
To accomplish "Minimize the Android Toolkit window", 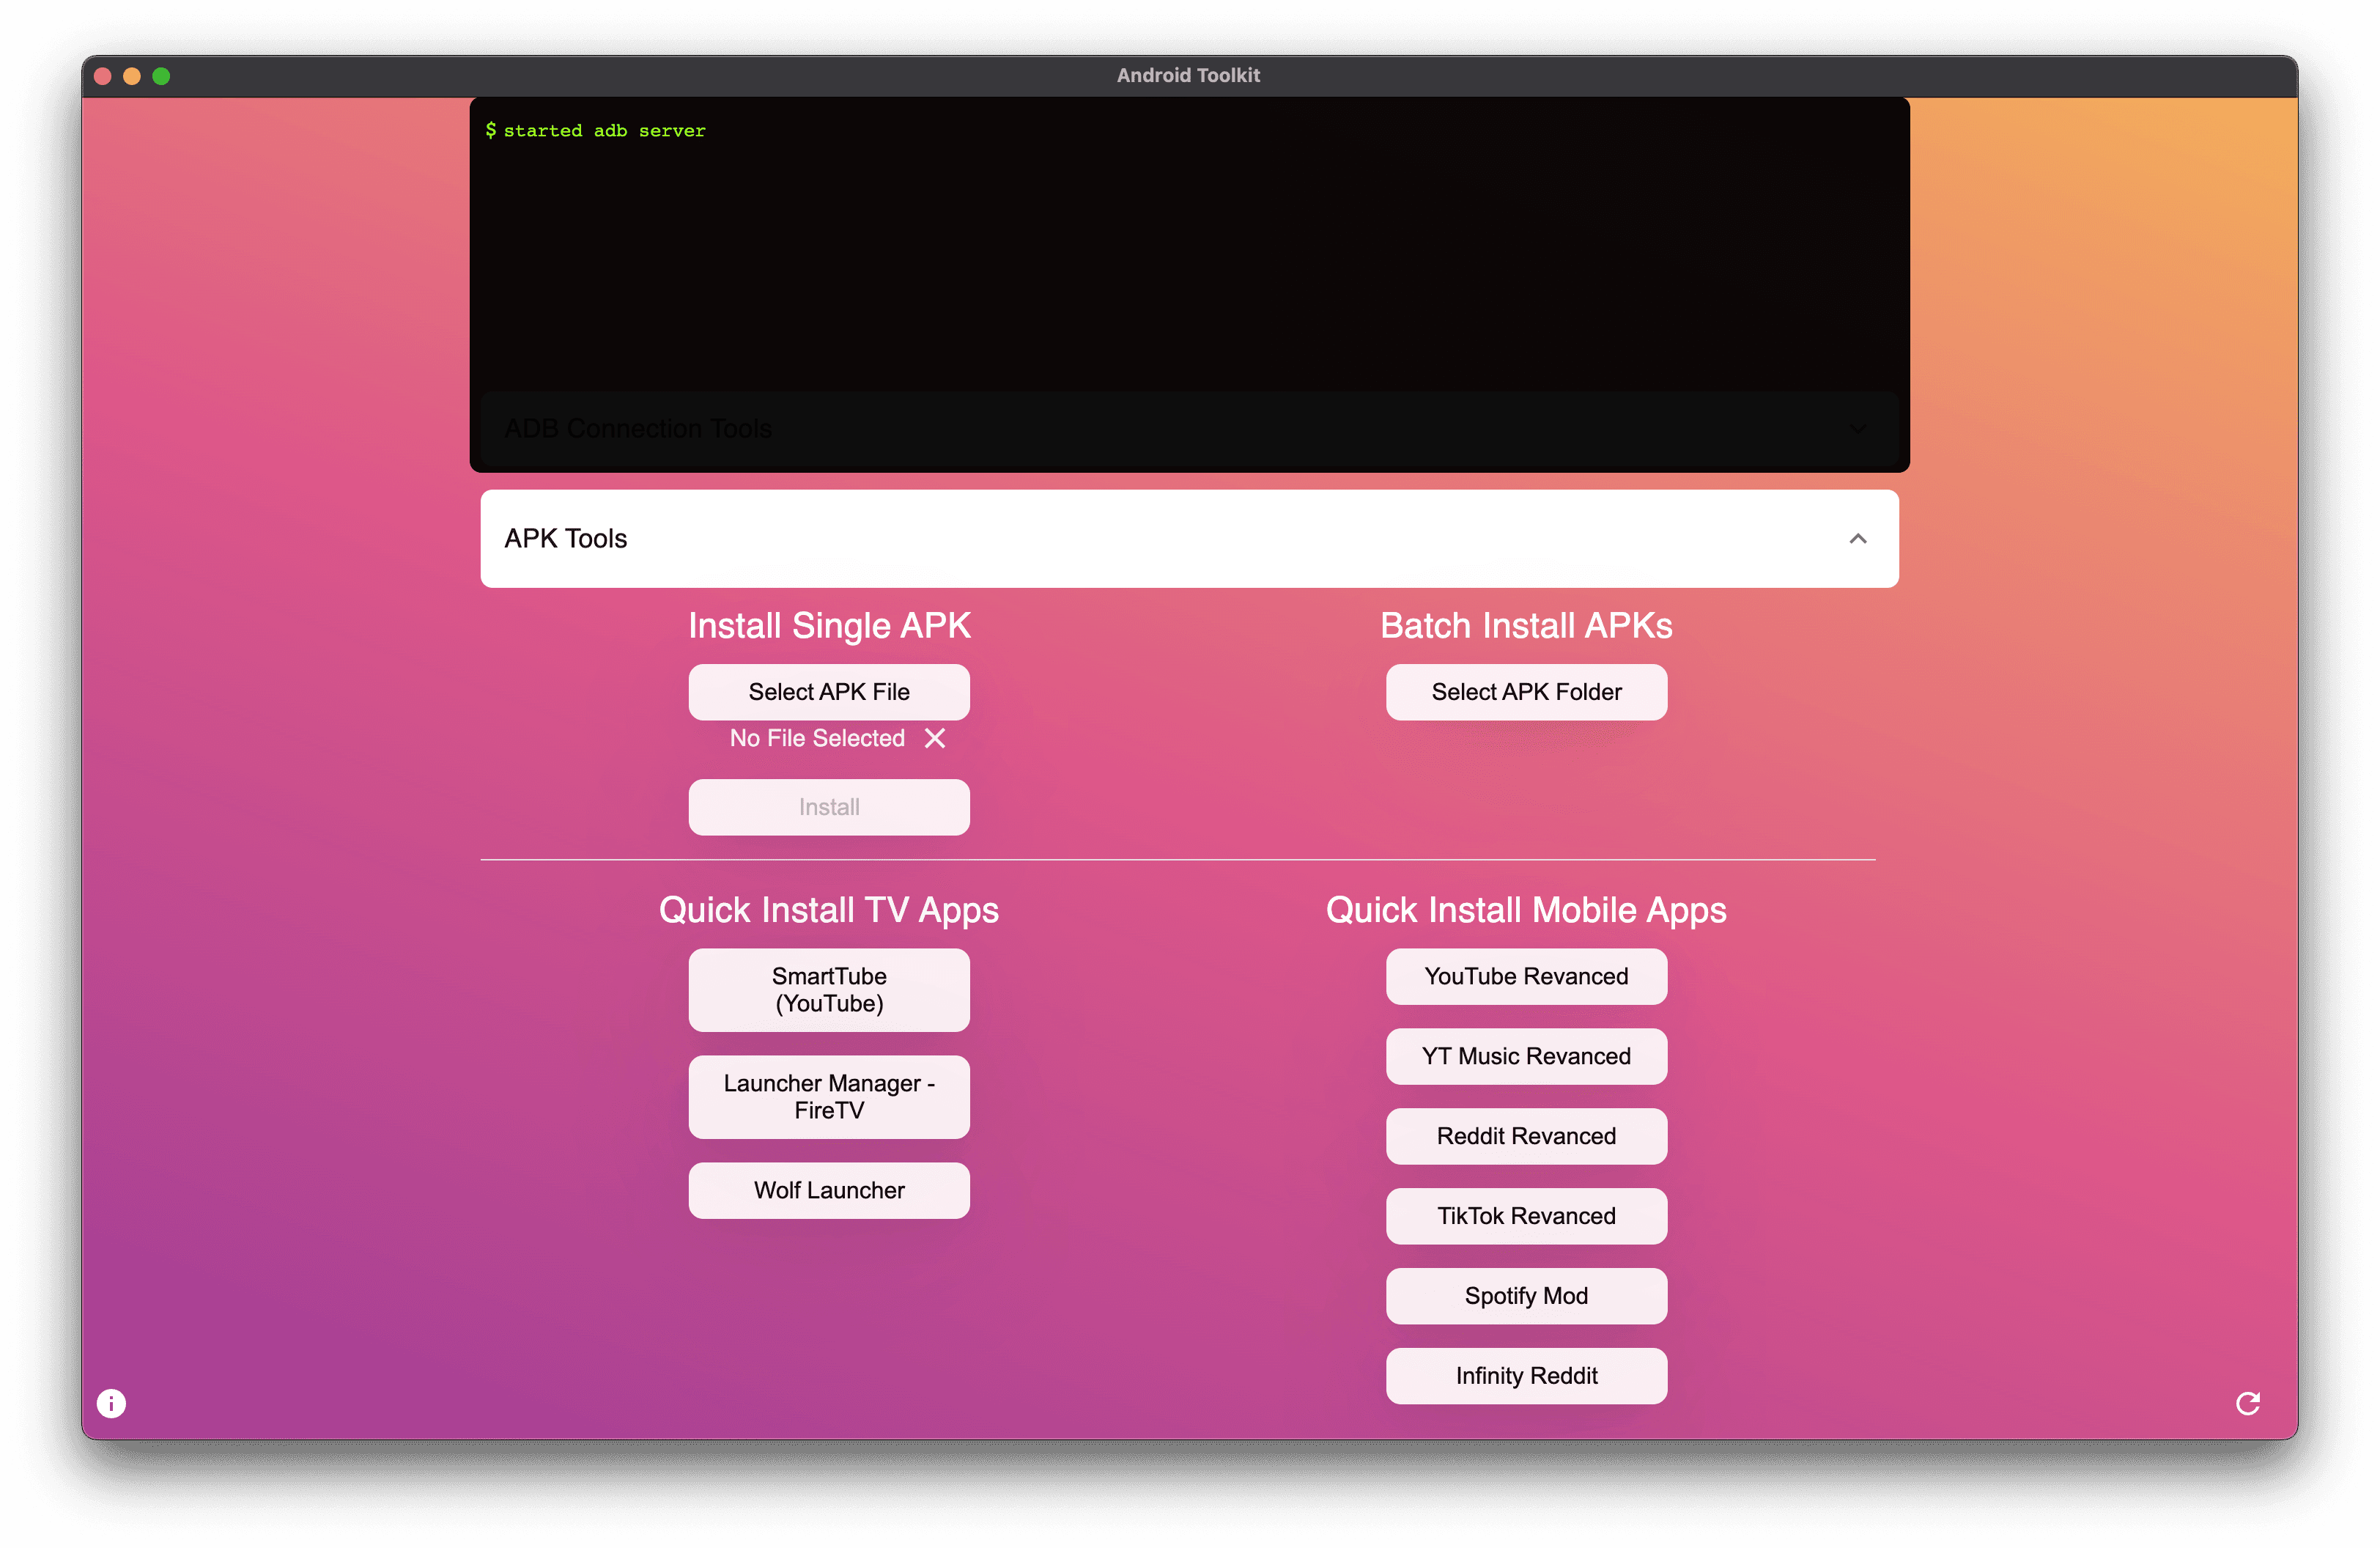I will (x=131, y=76).
